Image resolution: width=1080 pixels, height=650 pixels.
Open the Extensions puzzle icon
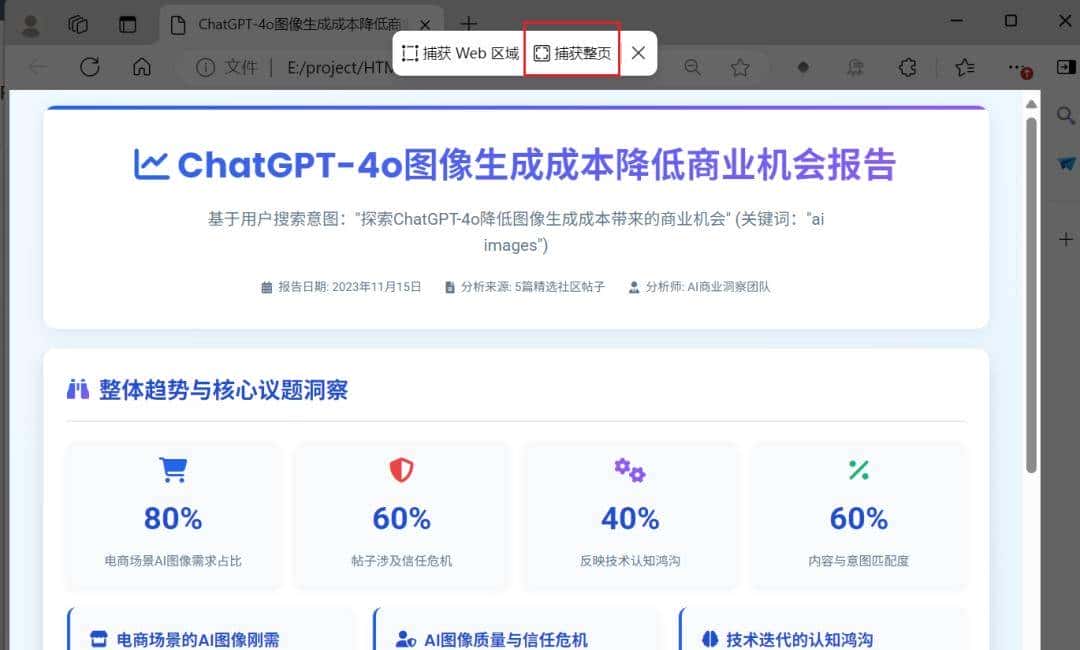pyautogui.click(x=907, y=67)
